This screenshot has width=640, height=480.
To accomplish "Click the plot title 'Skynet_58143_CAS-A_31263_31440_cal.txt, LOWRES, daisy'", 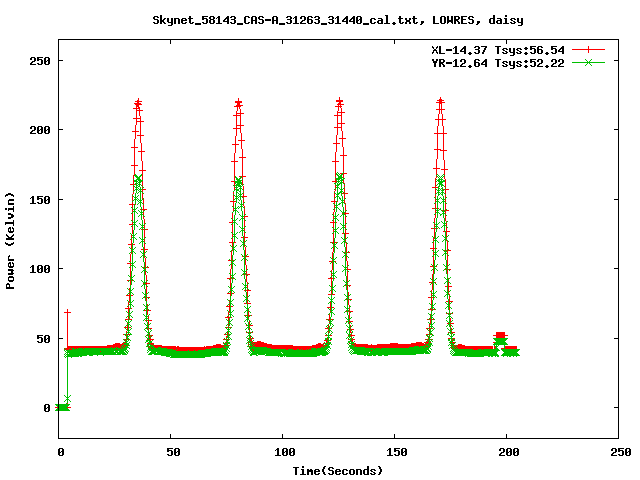I will click(338, 20).
